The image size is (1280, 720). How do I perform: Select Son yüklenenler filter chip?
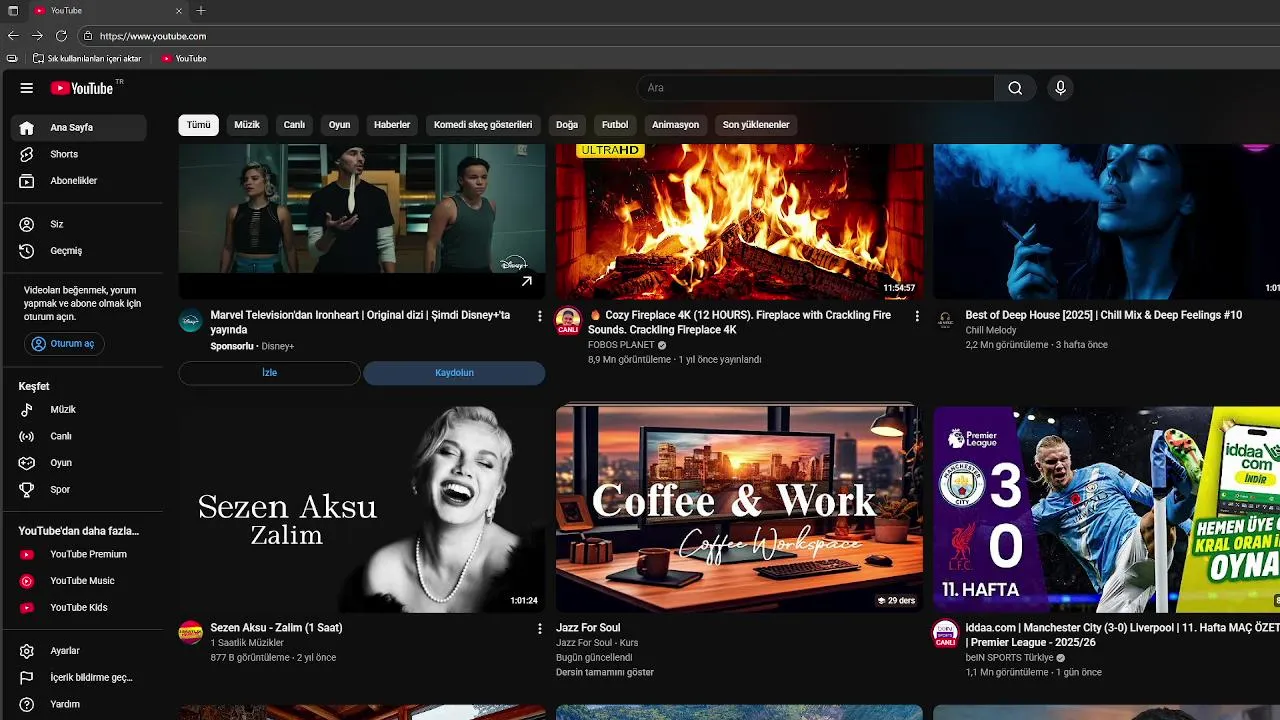pos(756,125)
